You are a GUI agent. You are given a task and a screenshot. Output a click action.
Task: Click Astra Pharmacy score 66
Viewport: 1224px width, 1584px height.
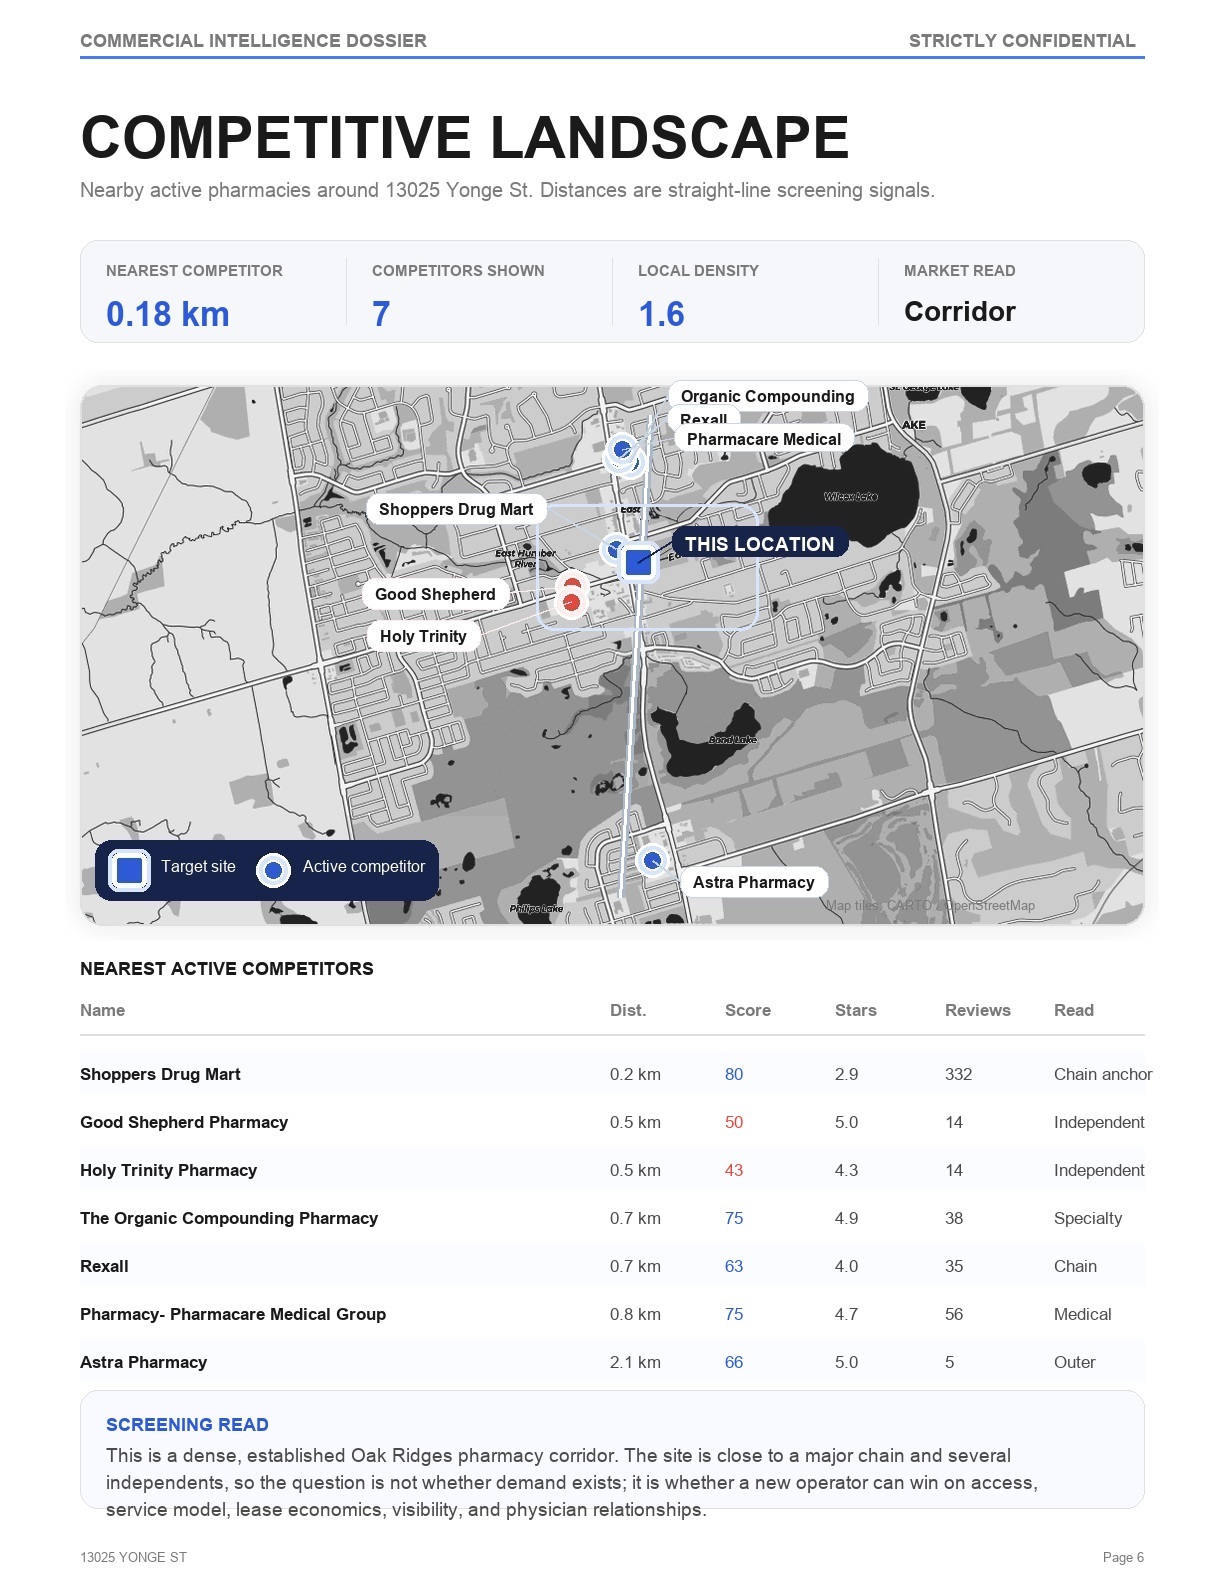tap(734, 1362)
